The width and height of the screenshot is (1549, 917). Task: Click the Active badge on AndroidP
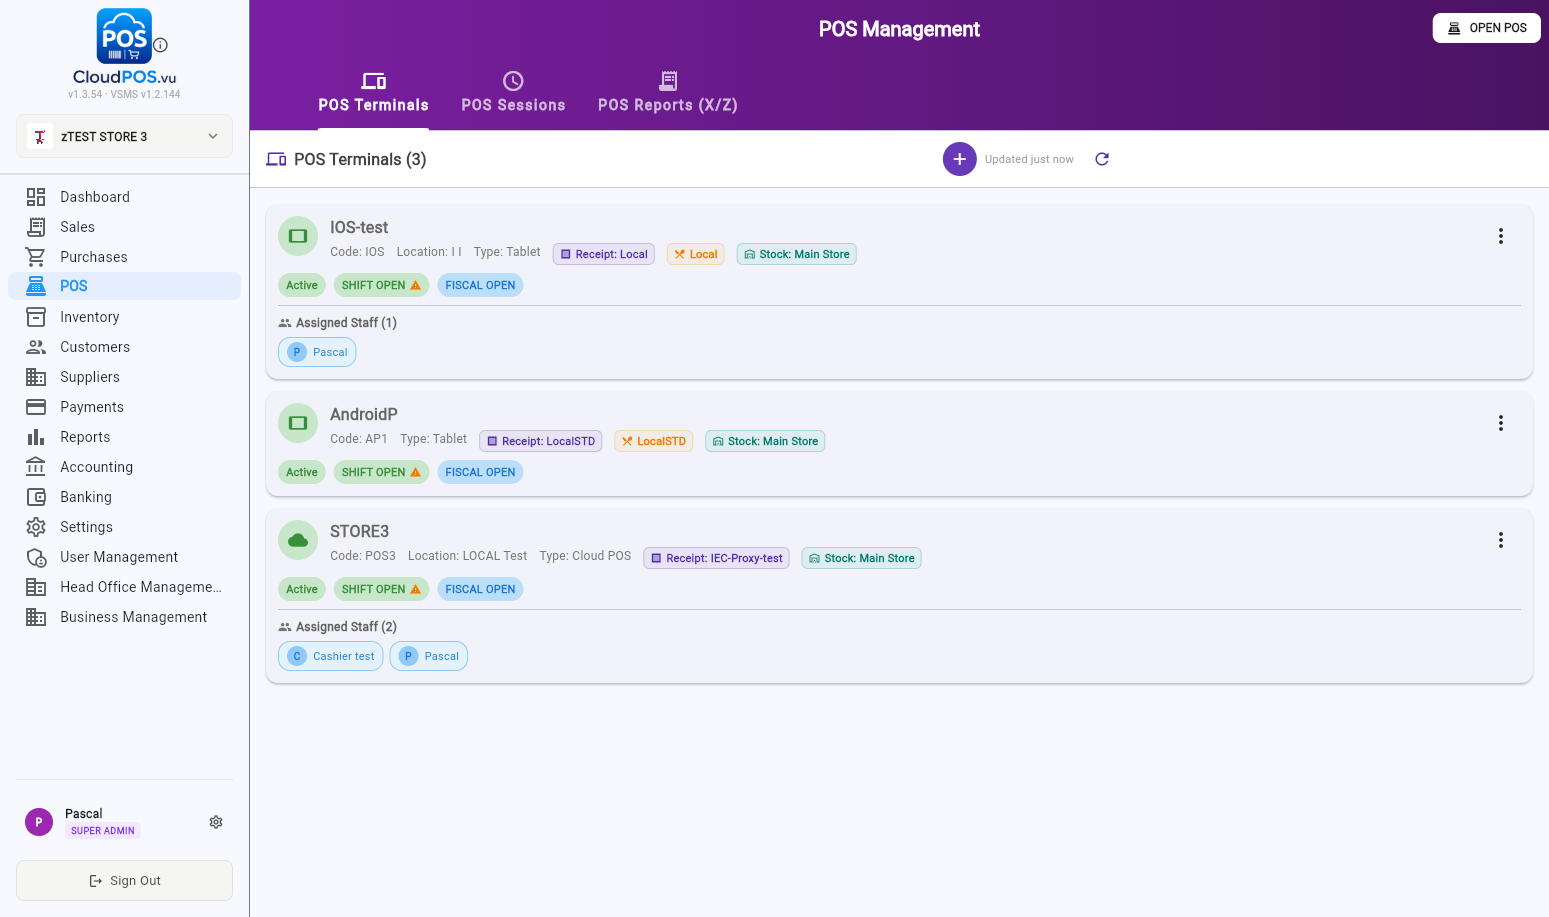tap(302, 472)
